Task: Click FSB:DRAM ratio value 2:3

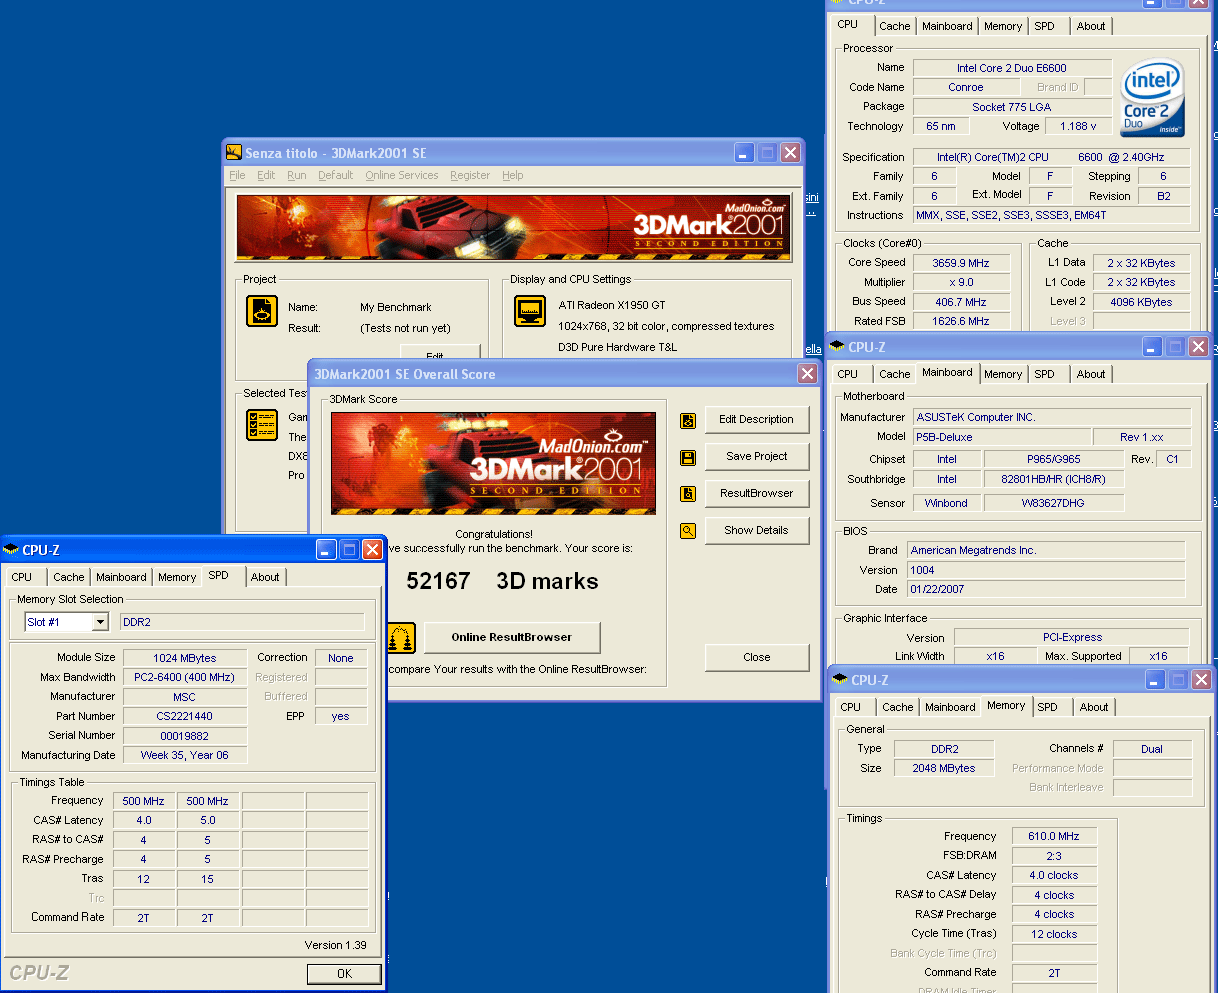Action: (1054, 856)
